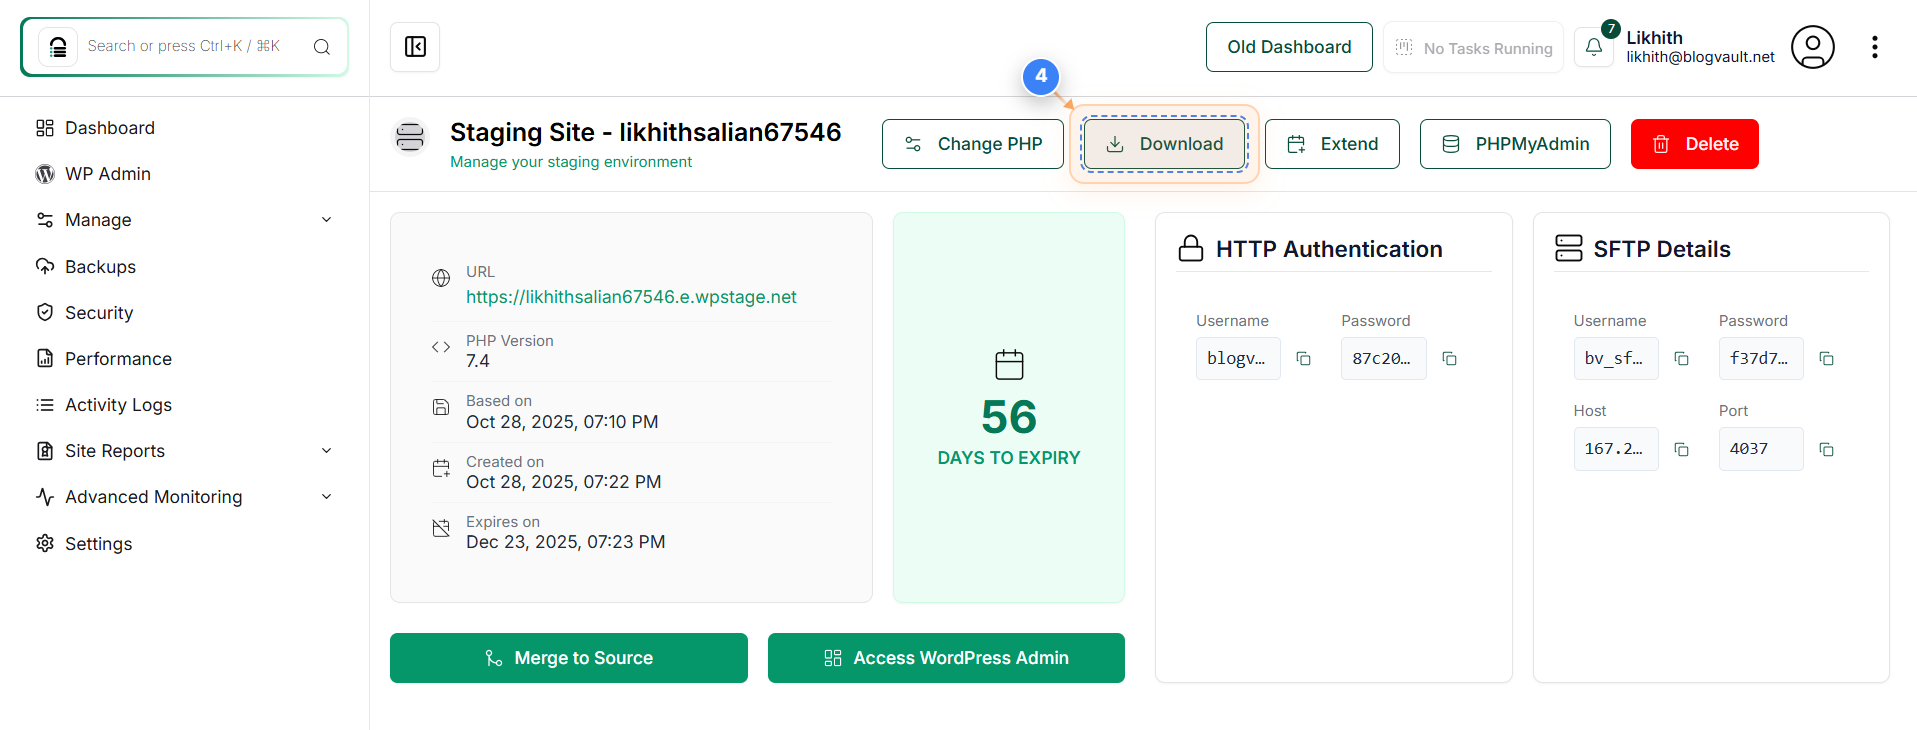Click the sidebar collapse panel icon
The height and width of the screenshot is (730, 1917).
[415, 47]
